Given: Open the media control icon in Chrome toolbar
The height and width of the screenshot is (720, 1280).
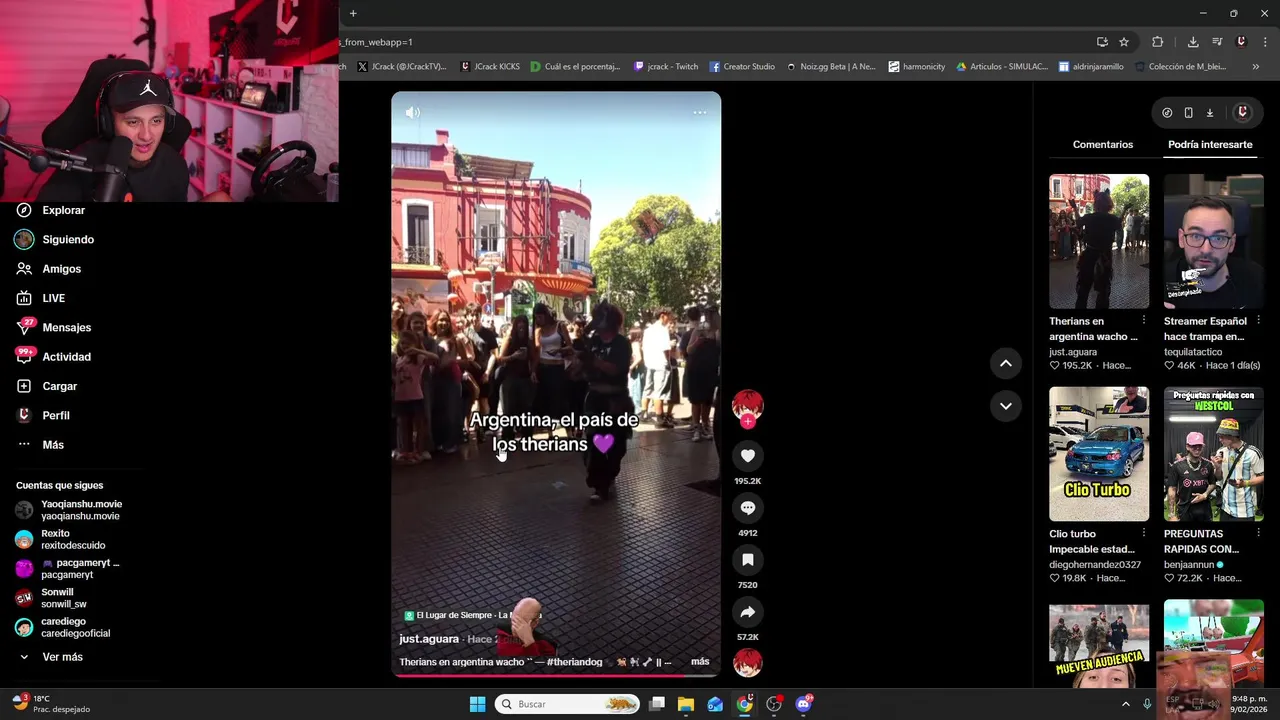Looking at the screenshot, I should point(1217,42).
